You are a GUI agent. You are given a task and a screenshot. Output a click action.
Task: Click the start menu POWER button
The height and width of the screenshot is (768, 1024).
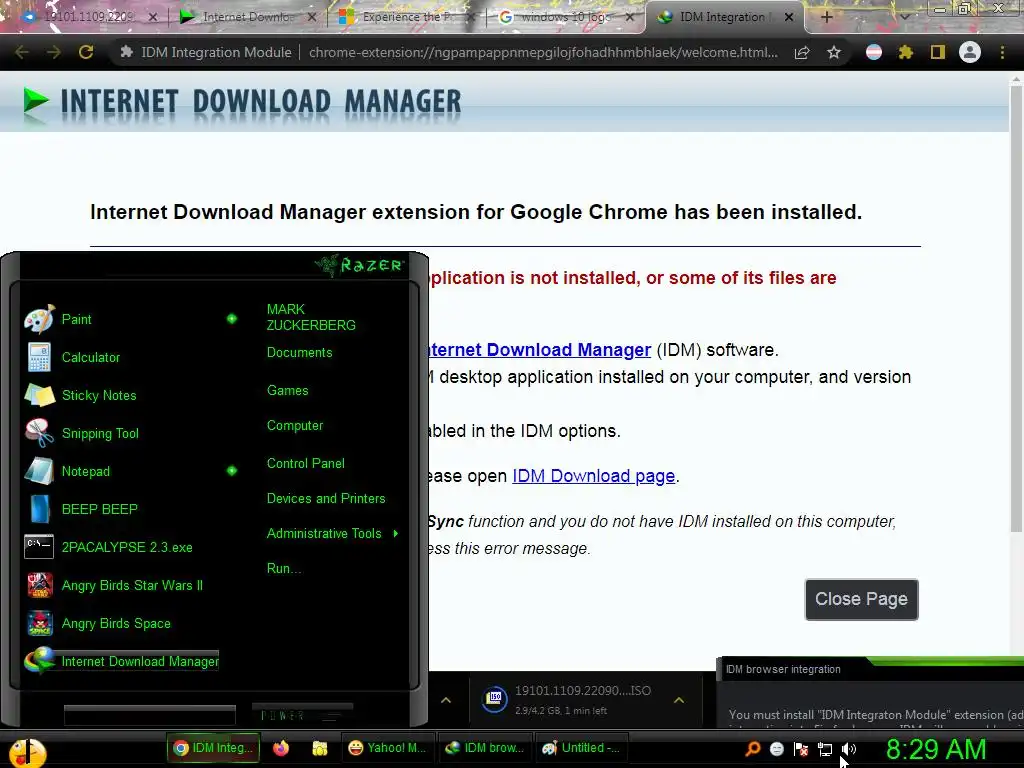coord(302,715)
